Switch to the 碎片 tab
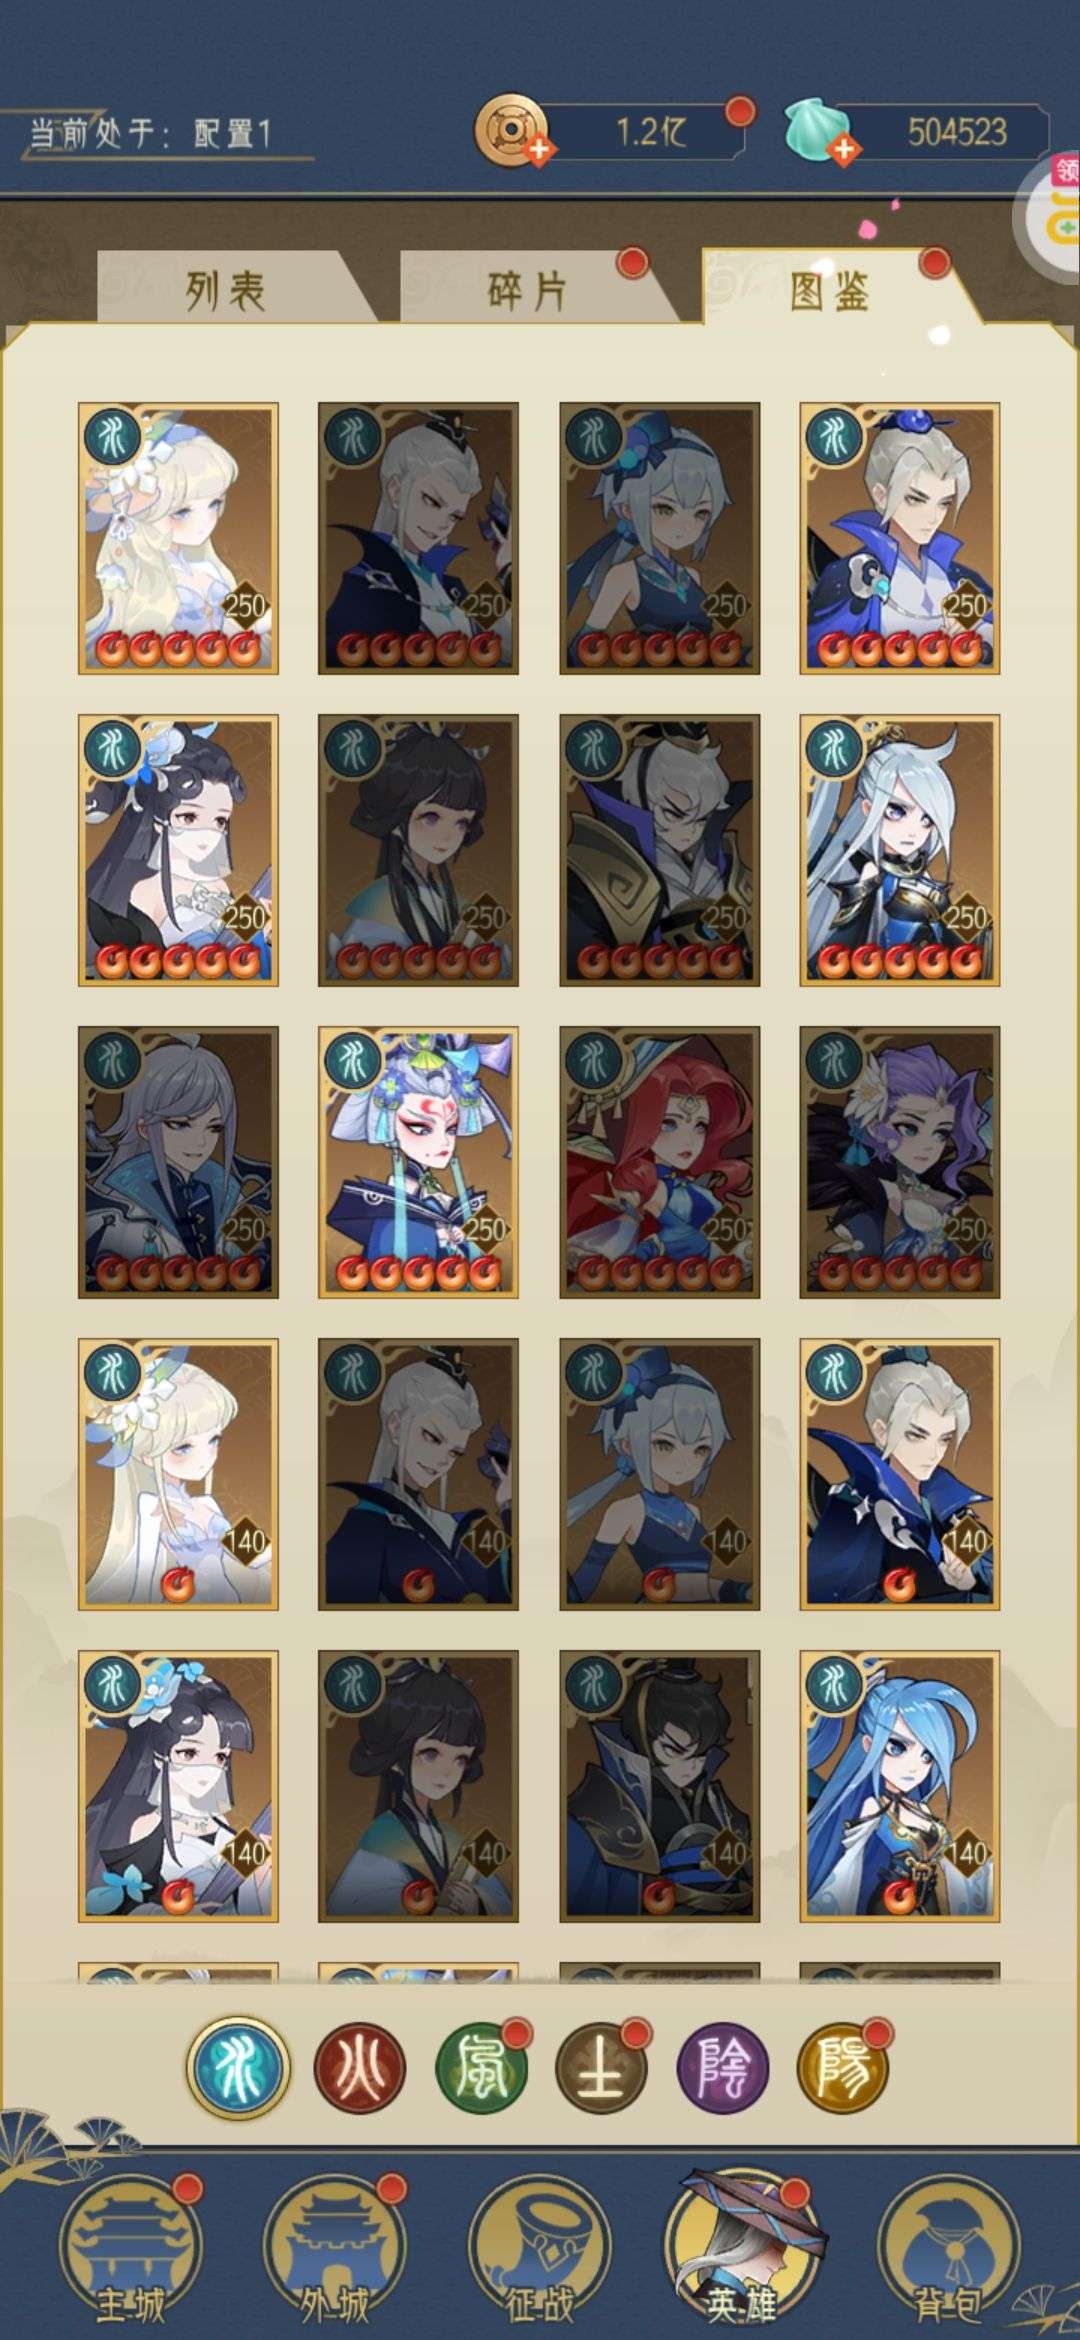Screen dimensions: 1080x2340 point(528,290)
